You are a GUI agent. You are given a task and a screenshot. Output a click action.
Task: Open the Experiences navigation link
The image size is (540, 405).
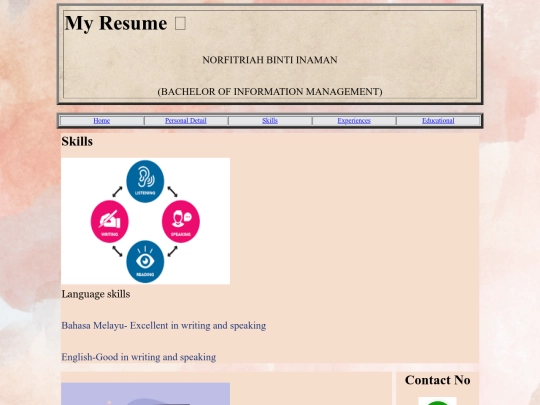[x=354, y=121]
